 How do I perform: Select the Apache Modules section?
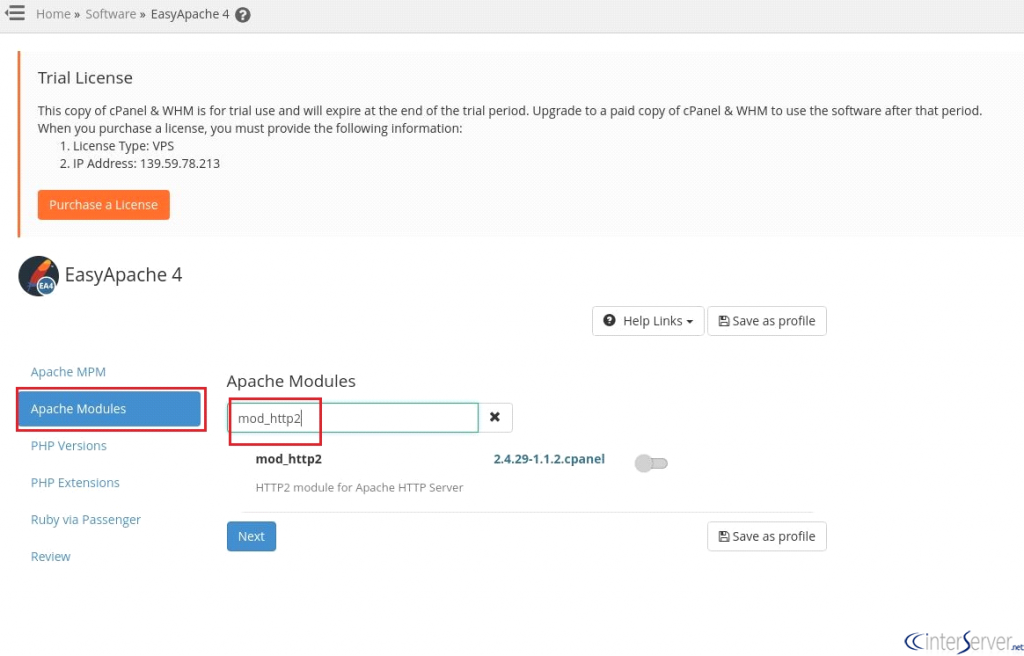[109, 409]
